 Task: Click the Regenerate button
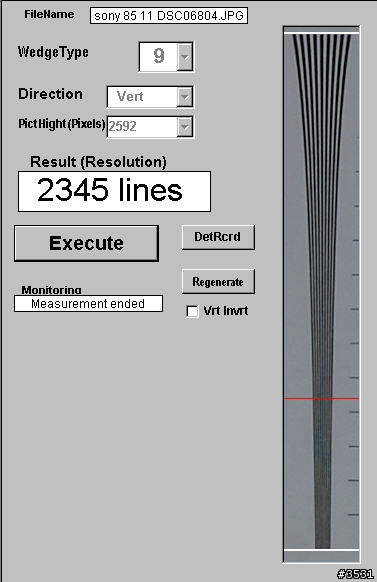click(218, 282)
